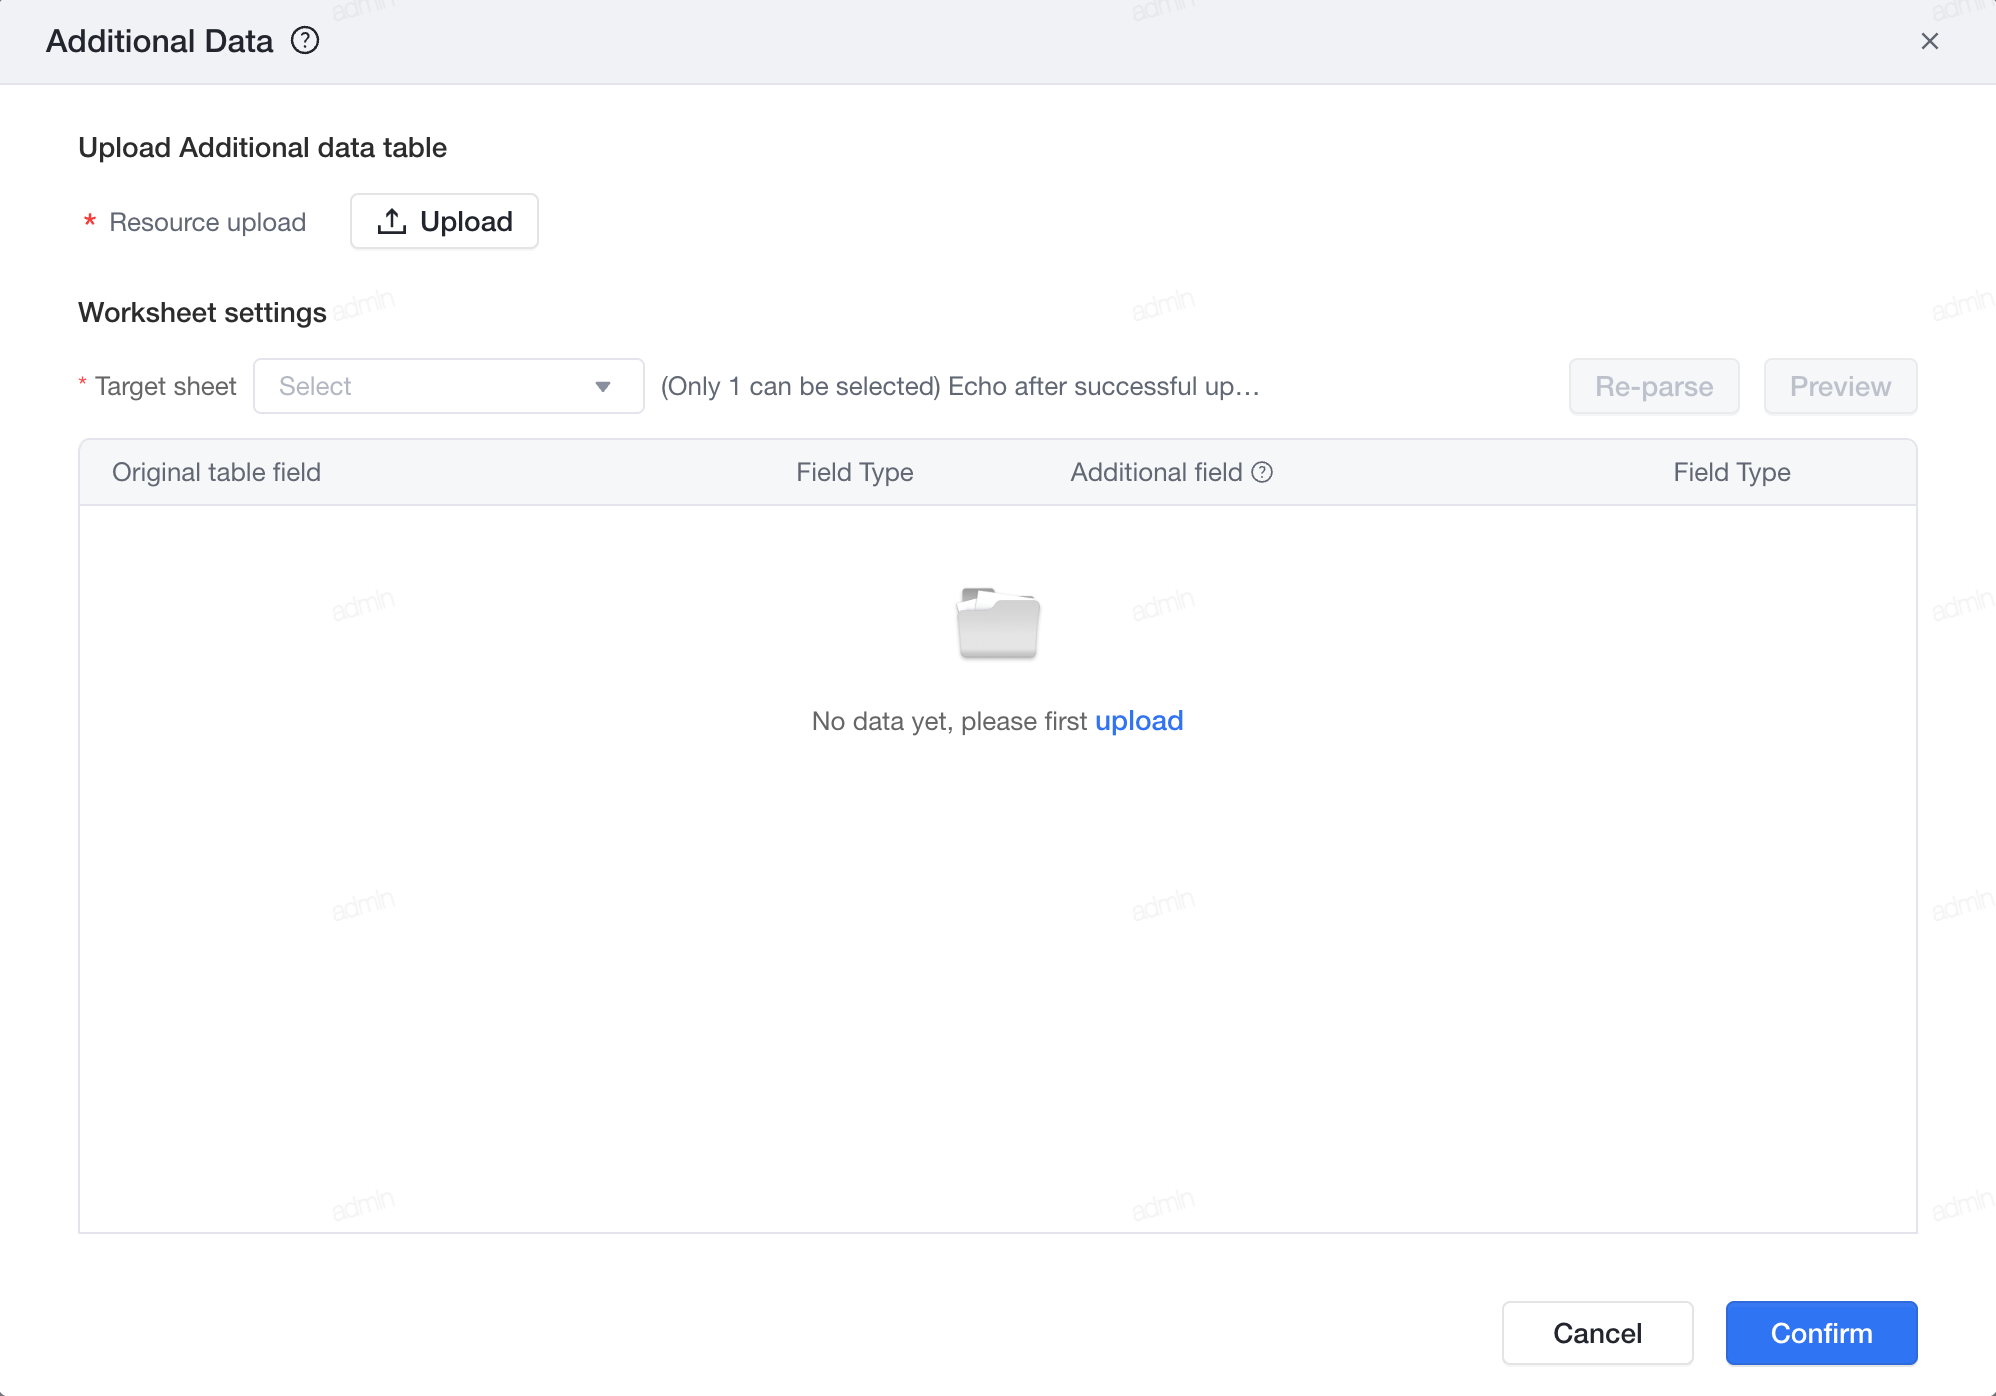Viewport: 1996px width, 1396px height.
Task: Click the Additional field column header
Action: (x=1156, y=472)
